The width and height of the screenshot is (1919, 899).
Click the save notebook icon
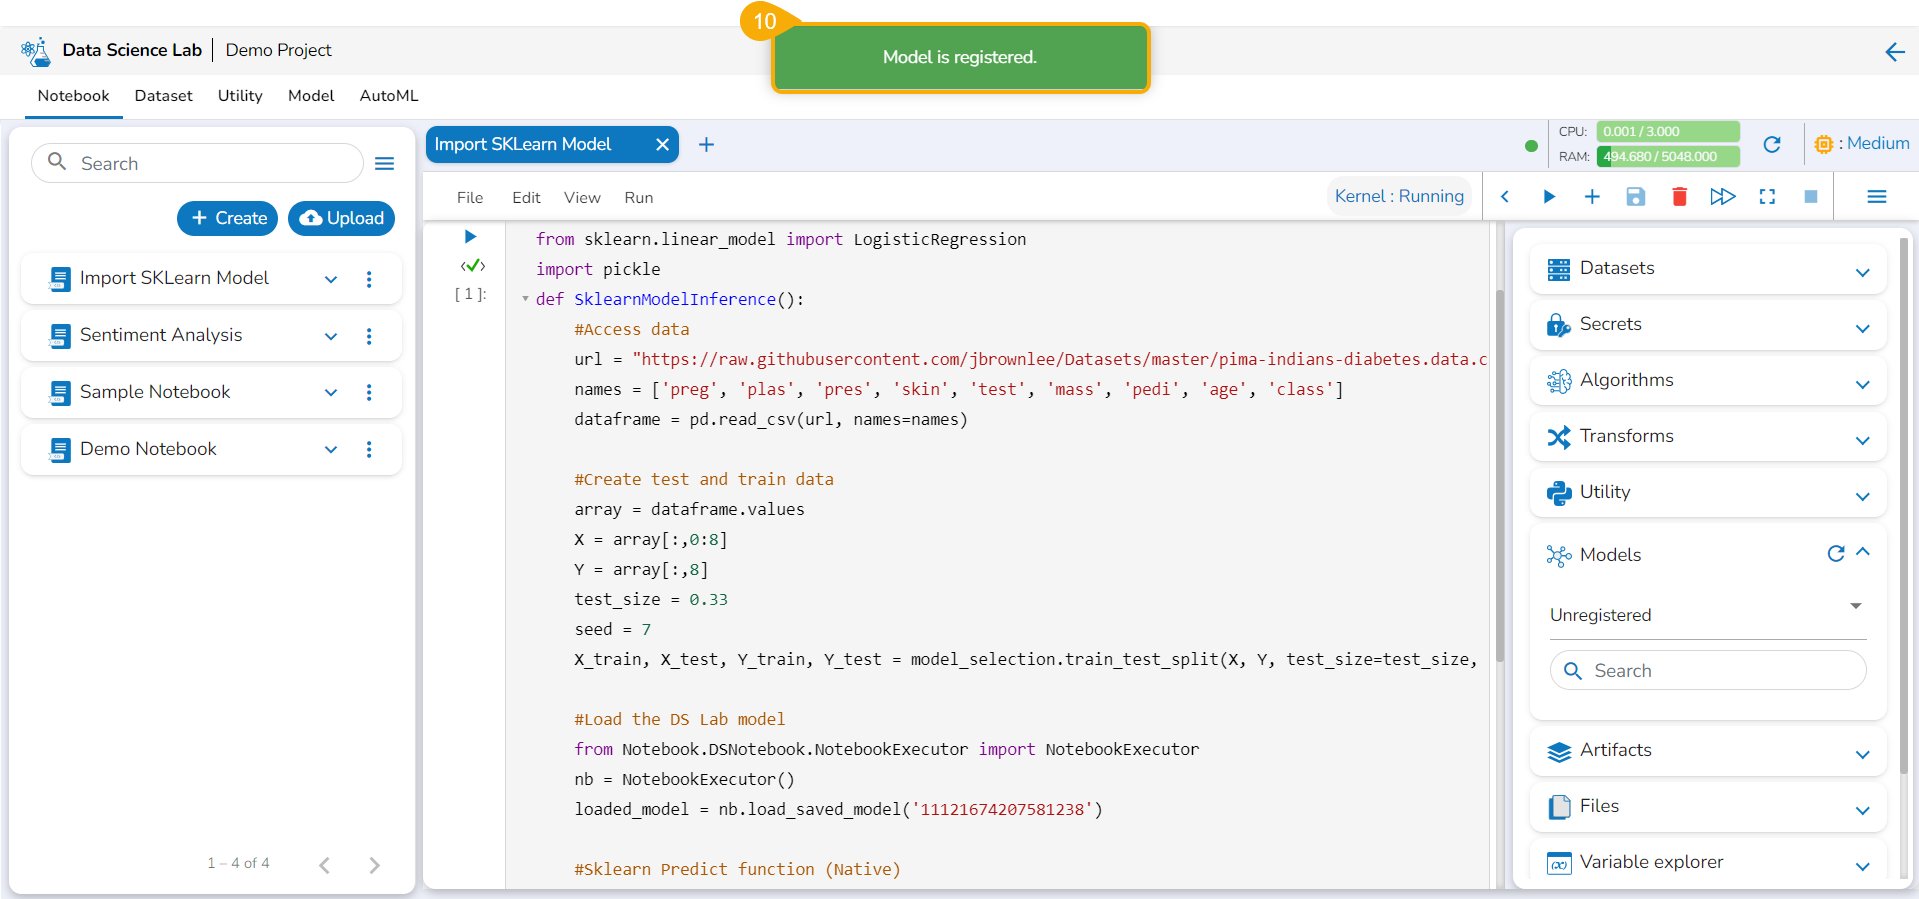1635,197
